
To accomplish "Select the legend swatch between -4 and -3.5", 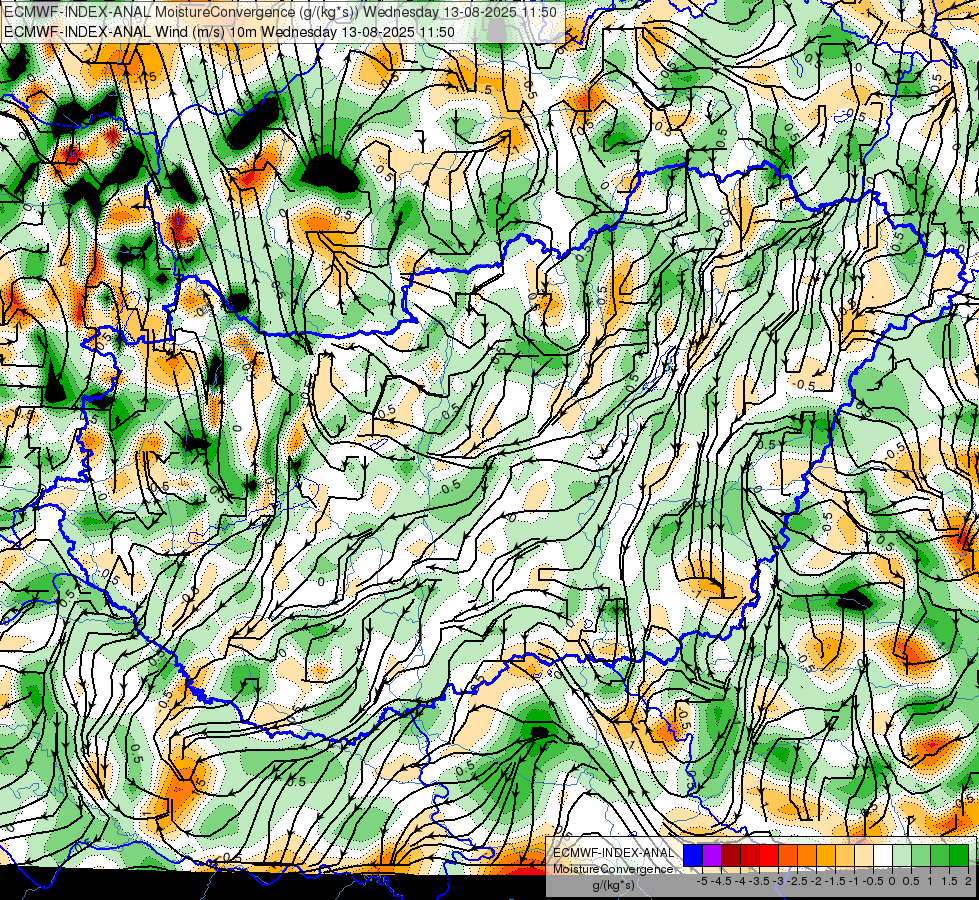I will (750, 856).
